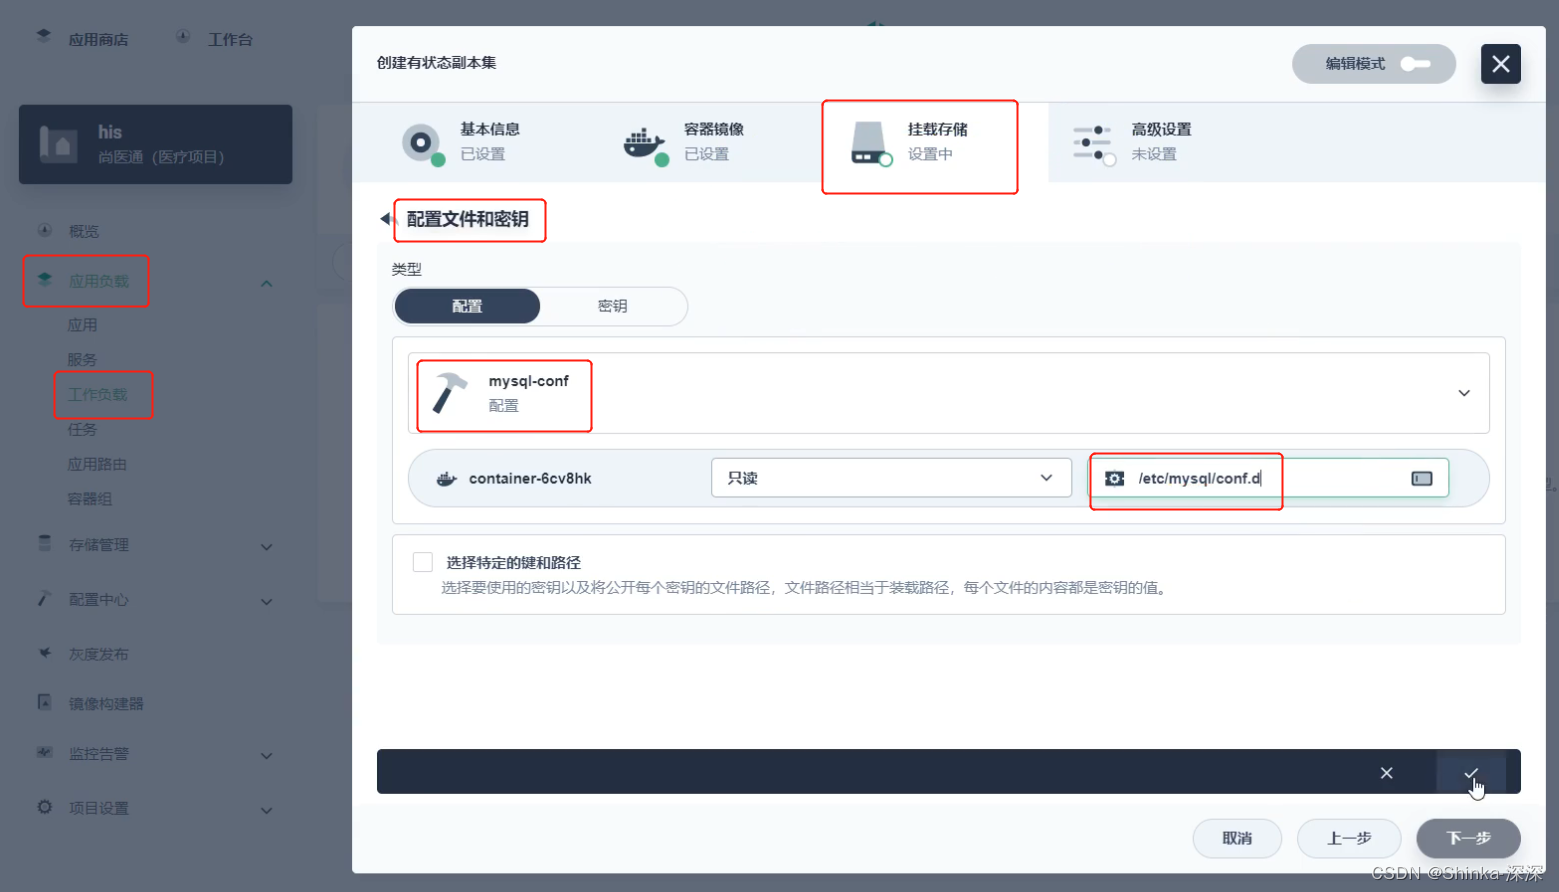Image resolution: width=1559 pixels, height=892 pixels.
Task: Click the 镜像构建器 icon
Action: [45, 702]
